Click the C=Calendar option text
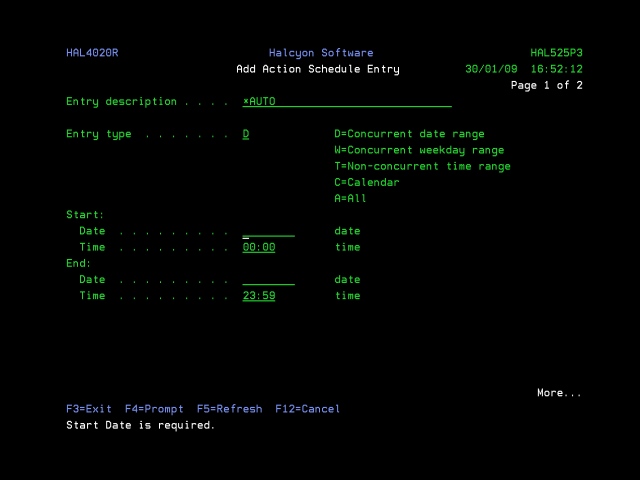The image size is (640, 480). click(366, 182)
